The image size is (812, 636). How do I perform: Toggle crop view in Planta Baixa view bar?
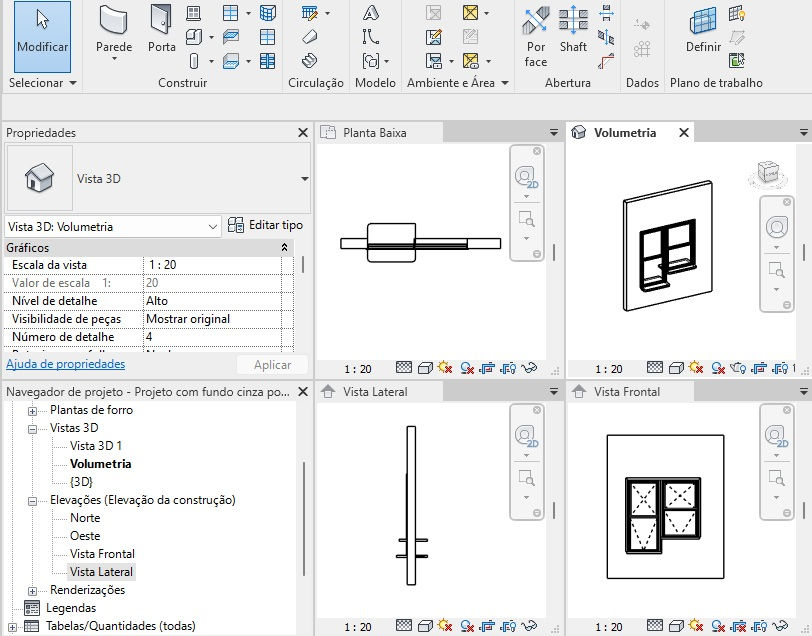click(487, 368)
